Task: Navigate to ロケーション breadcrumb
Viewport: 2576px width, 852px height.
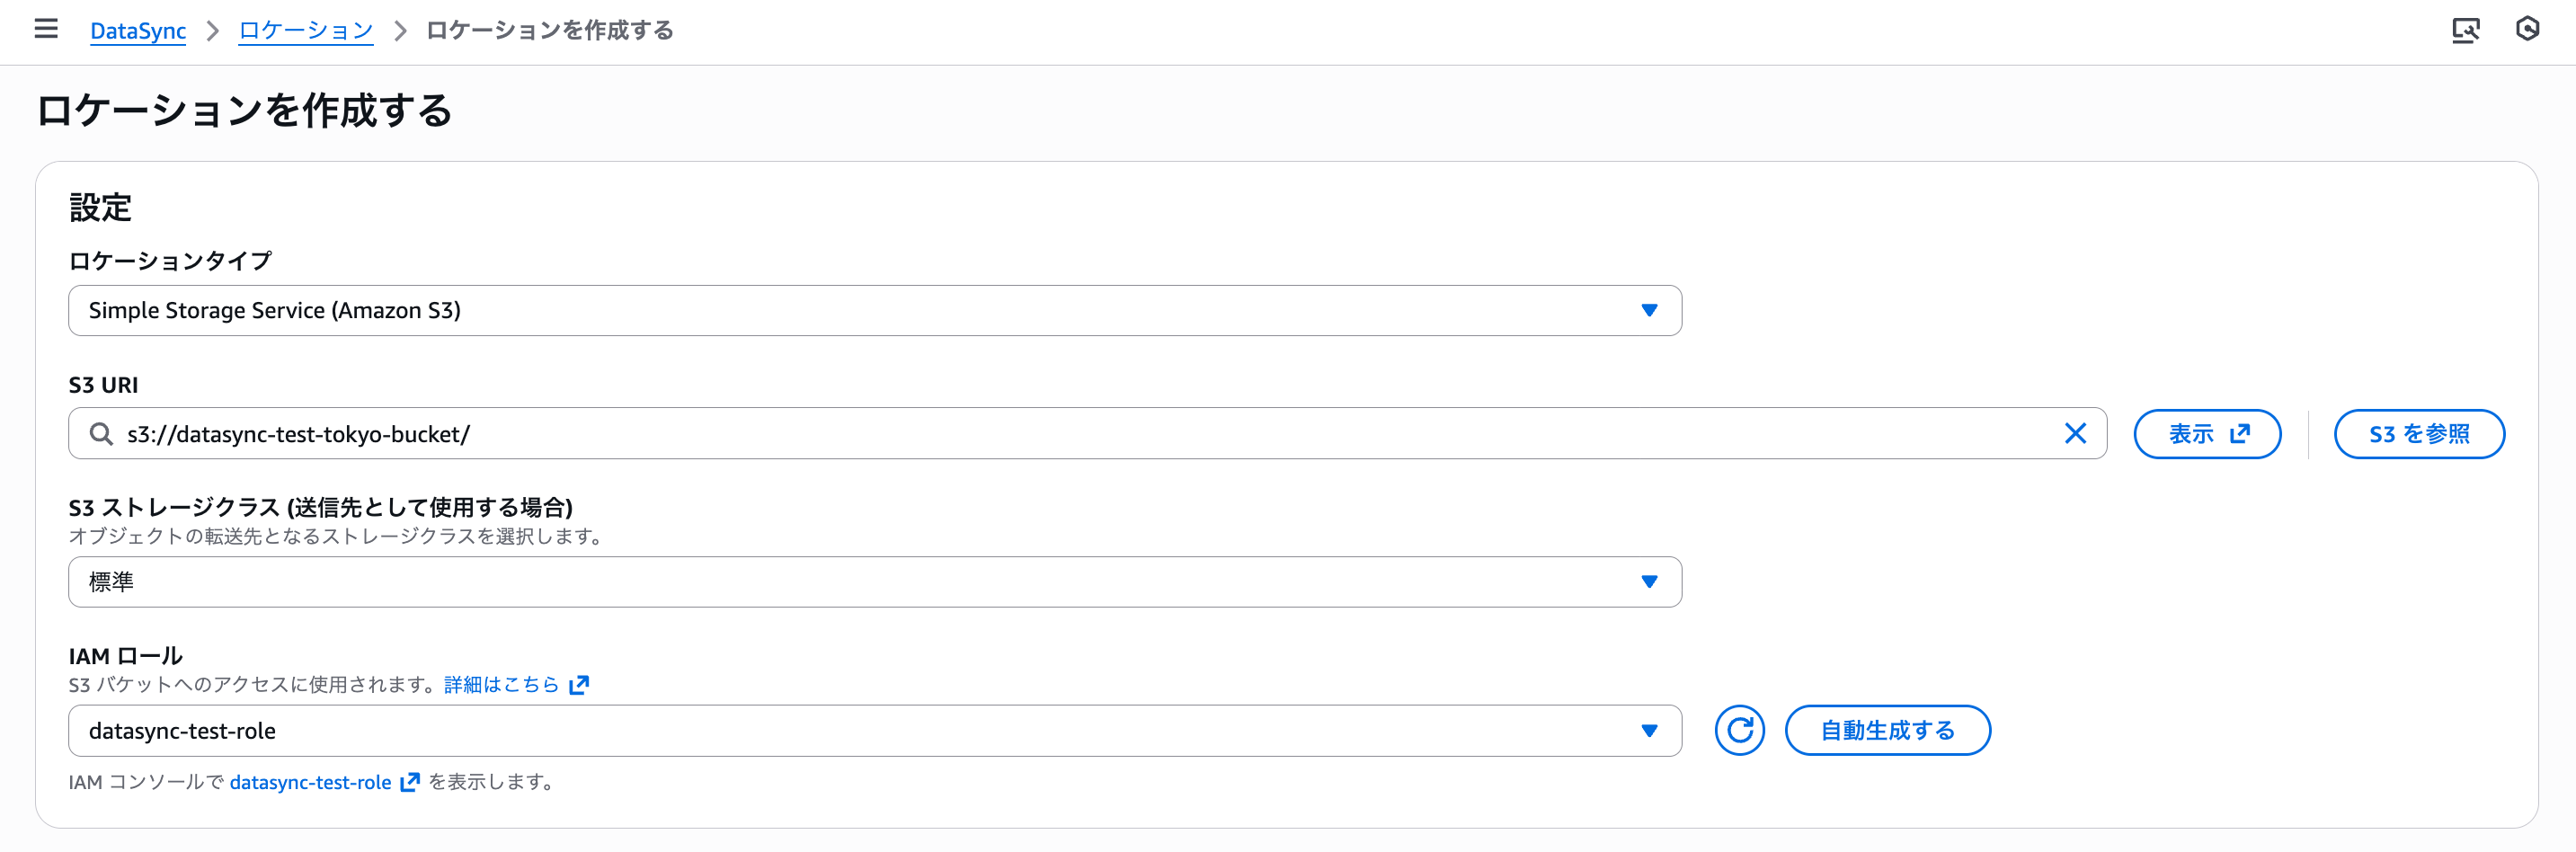Action: click(306, 31)
